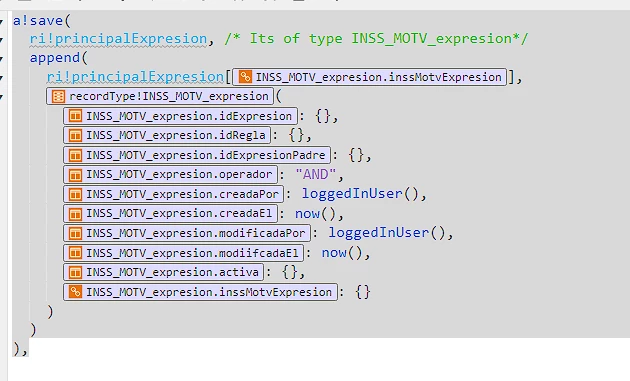Click the record type icon beside recordType!INSS_MOTV_expresion
This screenshot has width=630, height=381.
pyautogui.click(x=58, y=96)
